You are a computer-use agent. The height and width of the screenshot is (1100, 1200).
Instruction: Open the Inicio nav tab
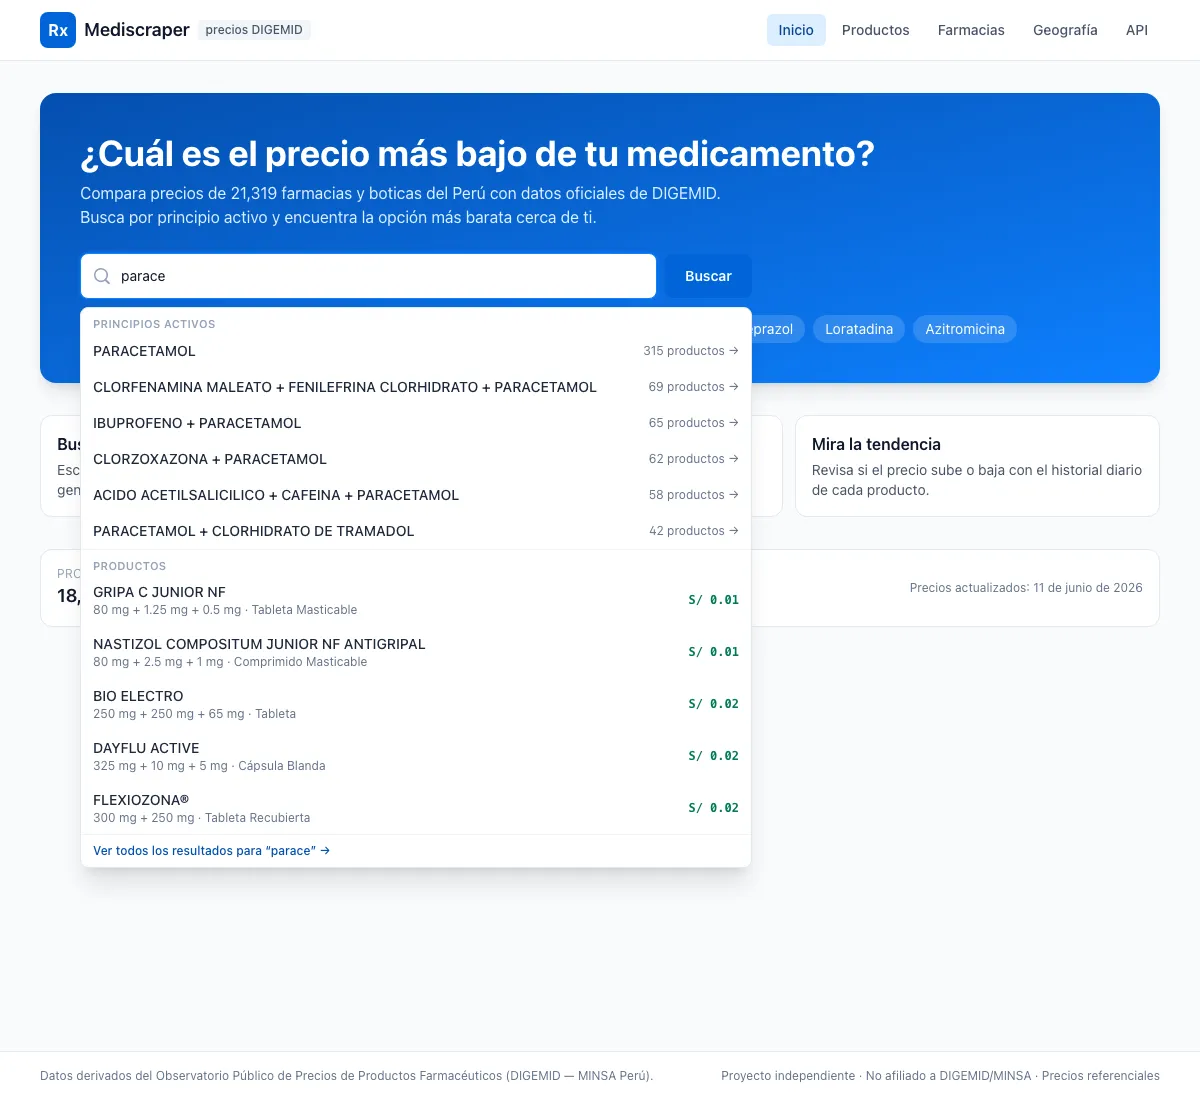coord(796,30)
